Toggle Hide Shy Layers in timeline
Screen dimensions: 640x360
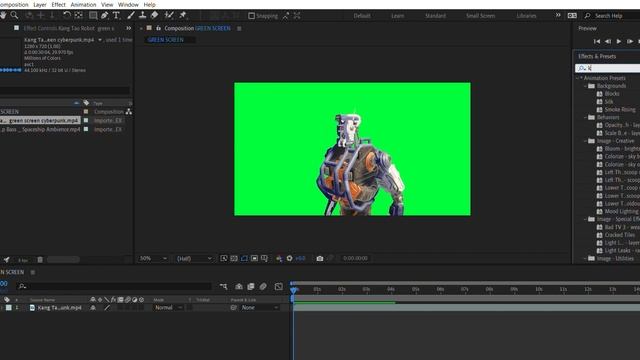point(239,287)
